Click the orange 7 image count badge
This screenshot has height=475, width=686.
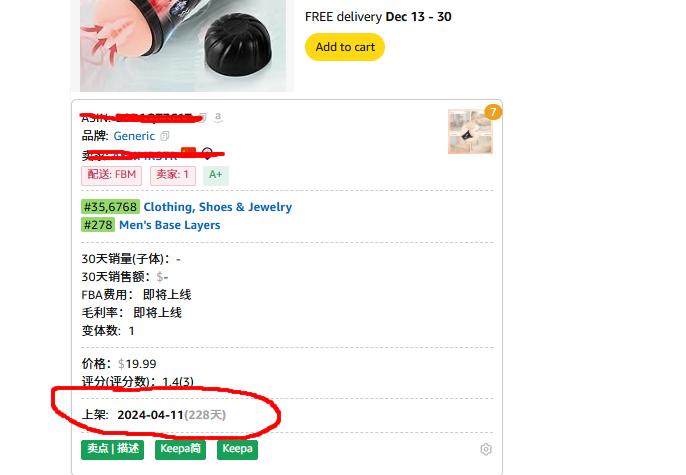point(493,112)
